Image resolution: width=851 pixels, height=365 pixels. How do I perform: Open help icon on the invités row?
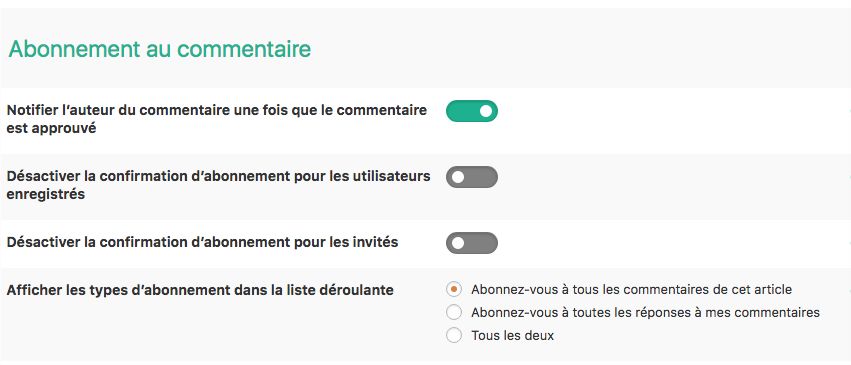tap(848, 243)
